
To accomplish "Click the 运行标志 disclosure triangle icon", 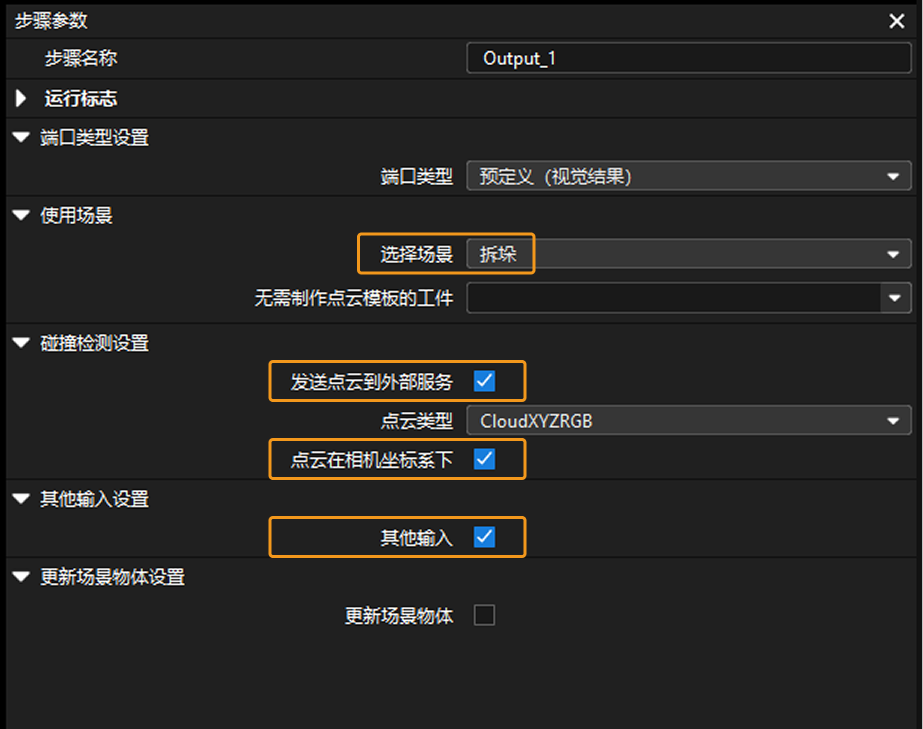I will coord(20,98).
